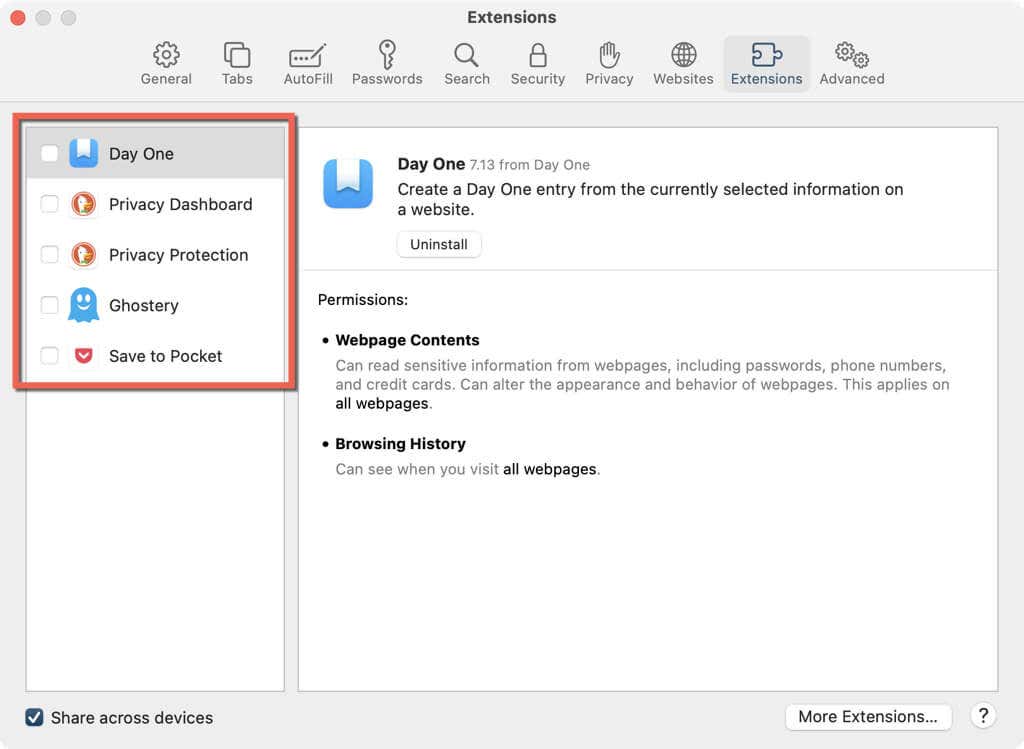Enable the Day One extension checkbox
1024x749 pixels.
tap(50, 153)
